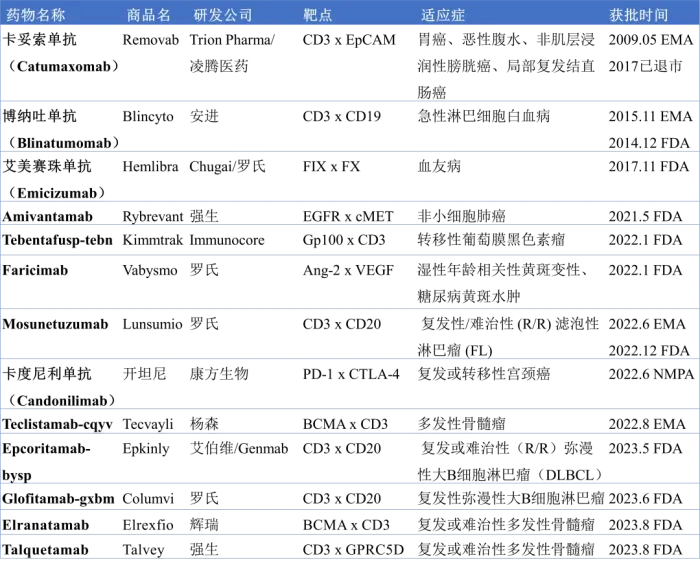
Task: Select the Faricimab drug name
Action: [35, 271]
